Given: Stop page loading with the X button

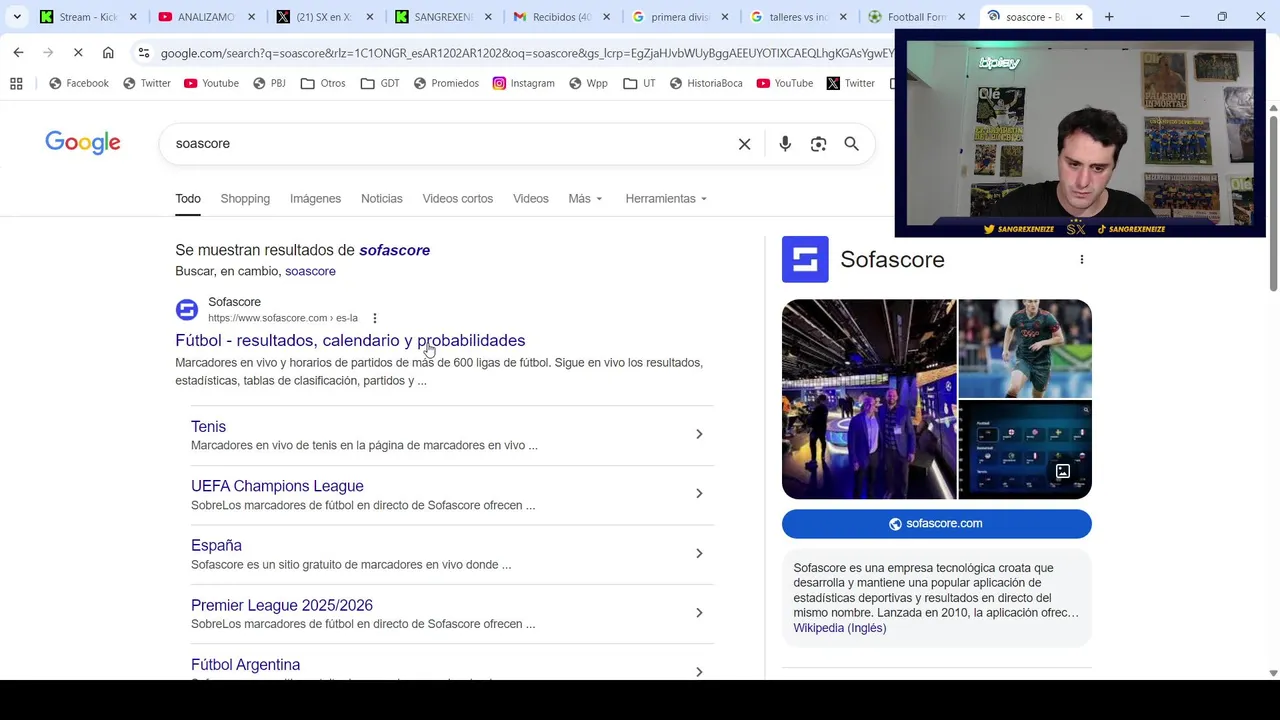Looking at the screenshot, I should coord(78,52).
